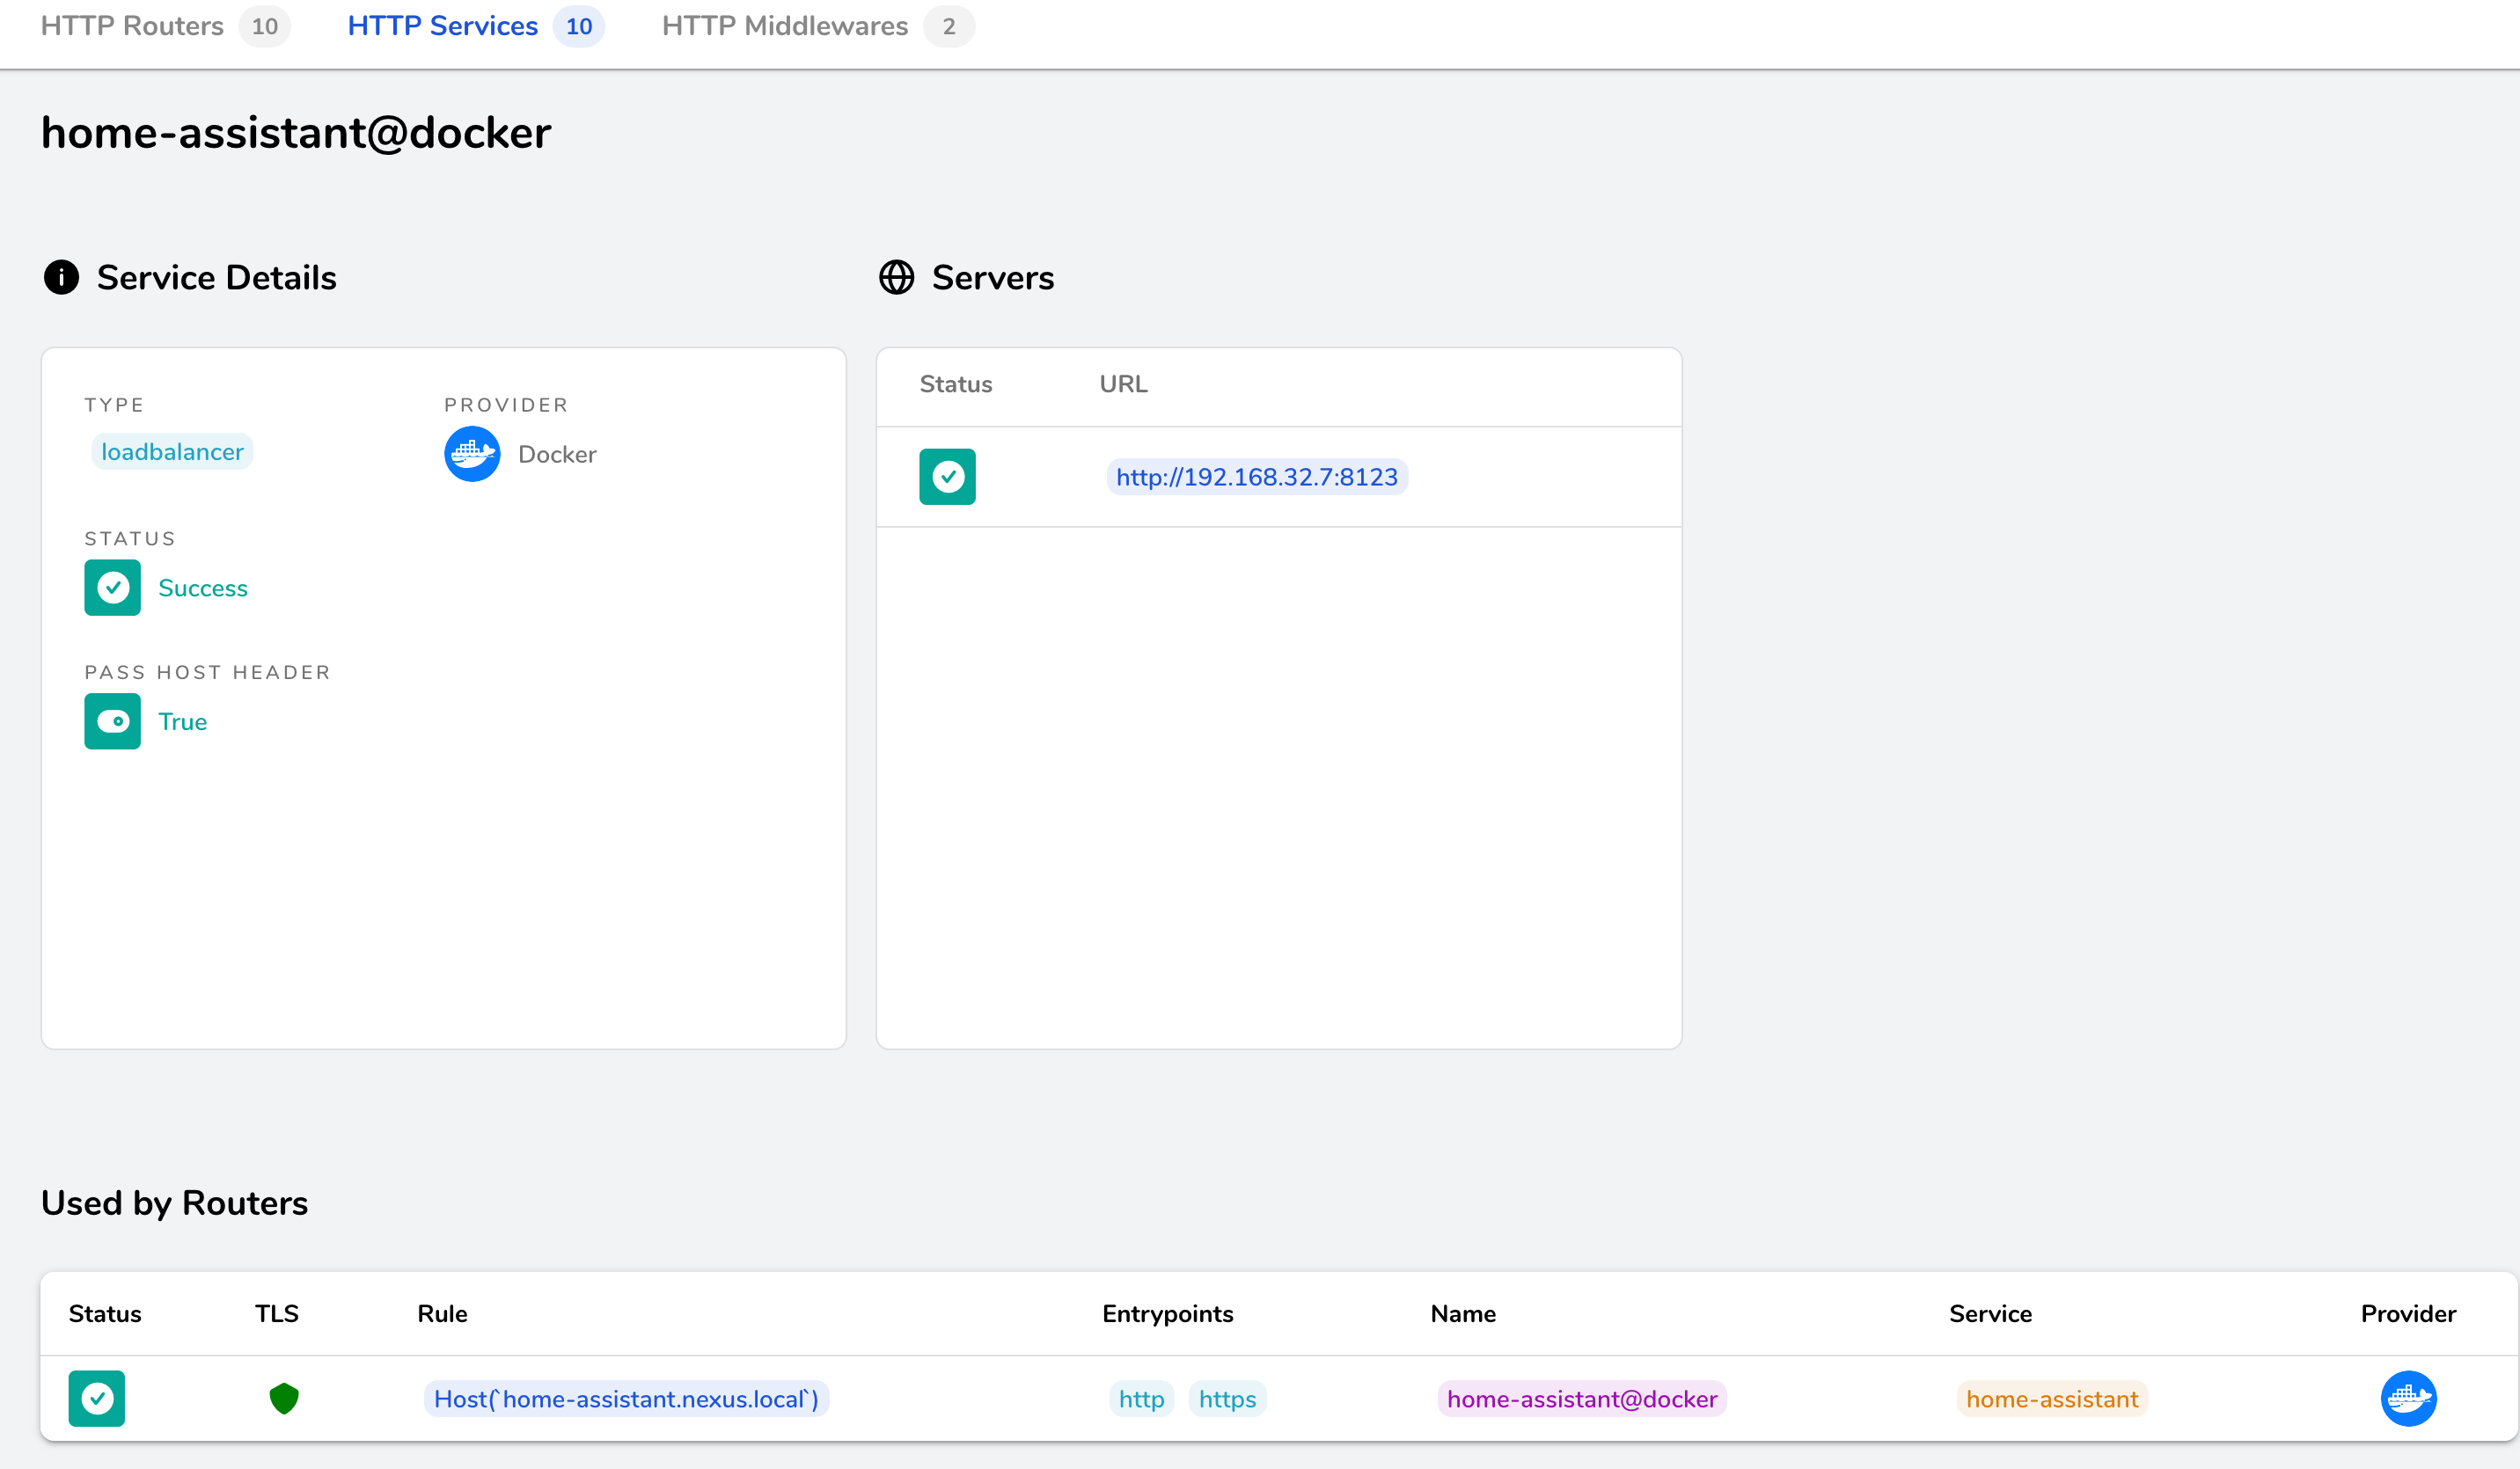2520x1469 pixels.
Task: Click the router row status check icon
Action: (97, 1399)
